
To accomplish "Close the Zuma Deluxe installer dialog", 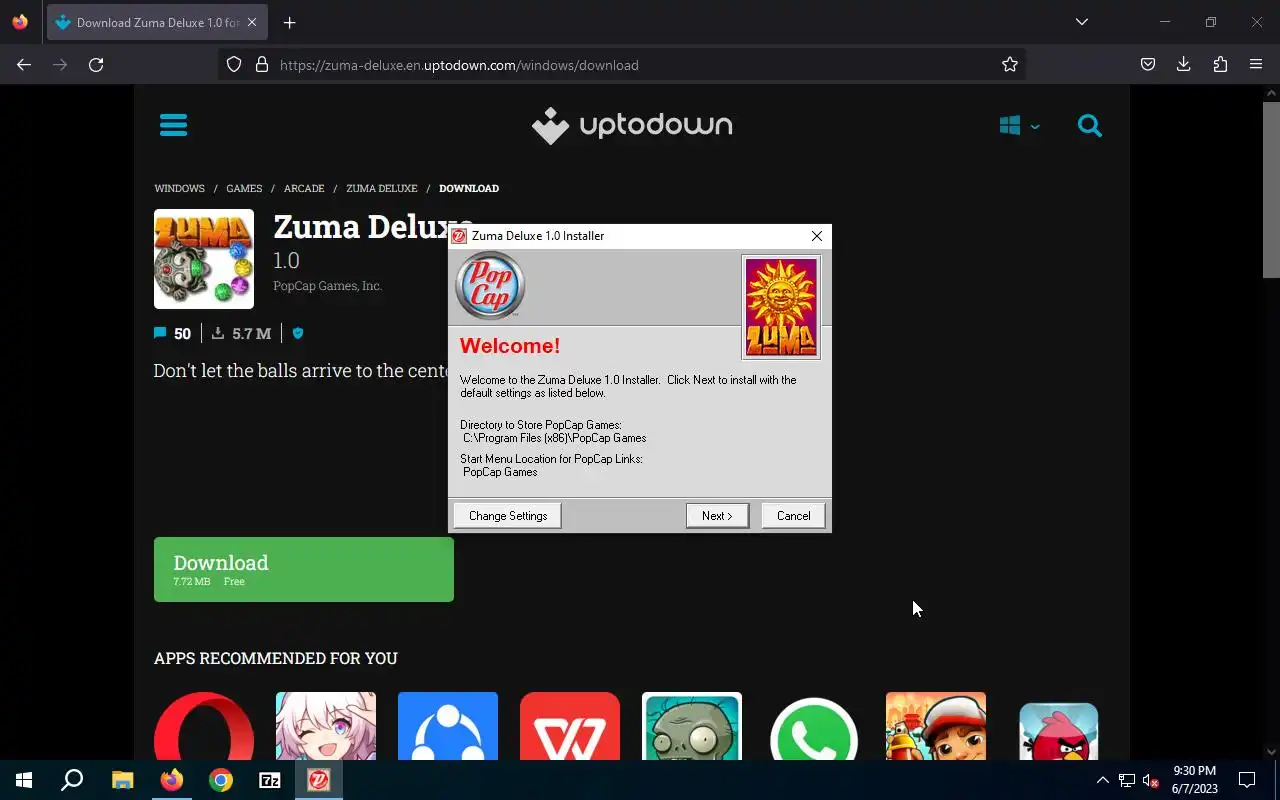I will click(x=817, y=236).
